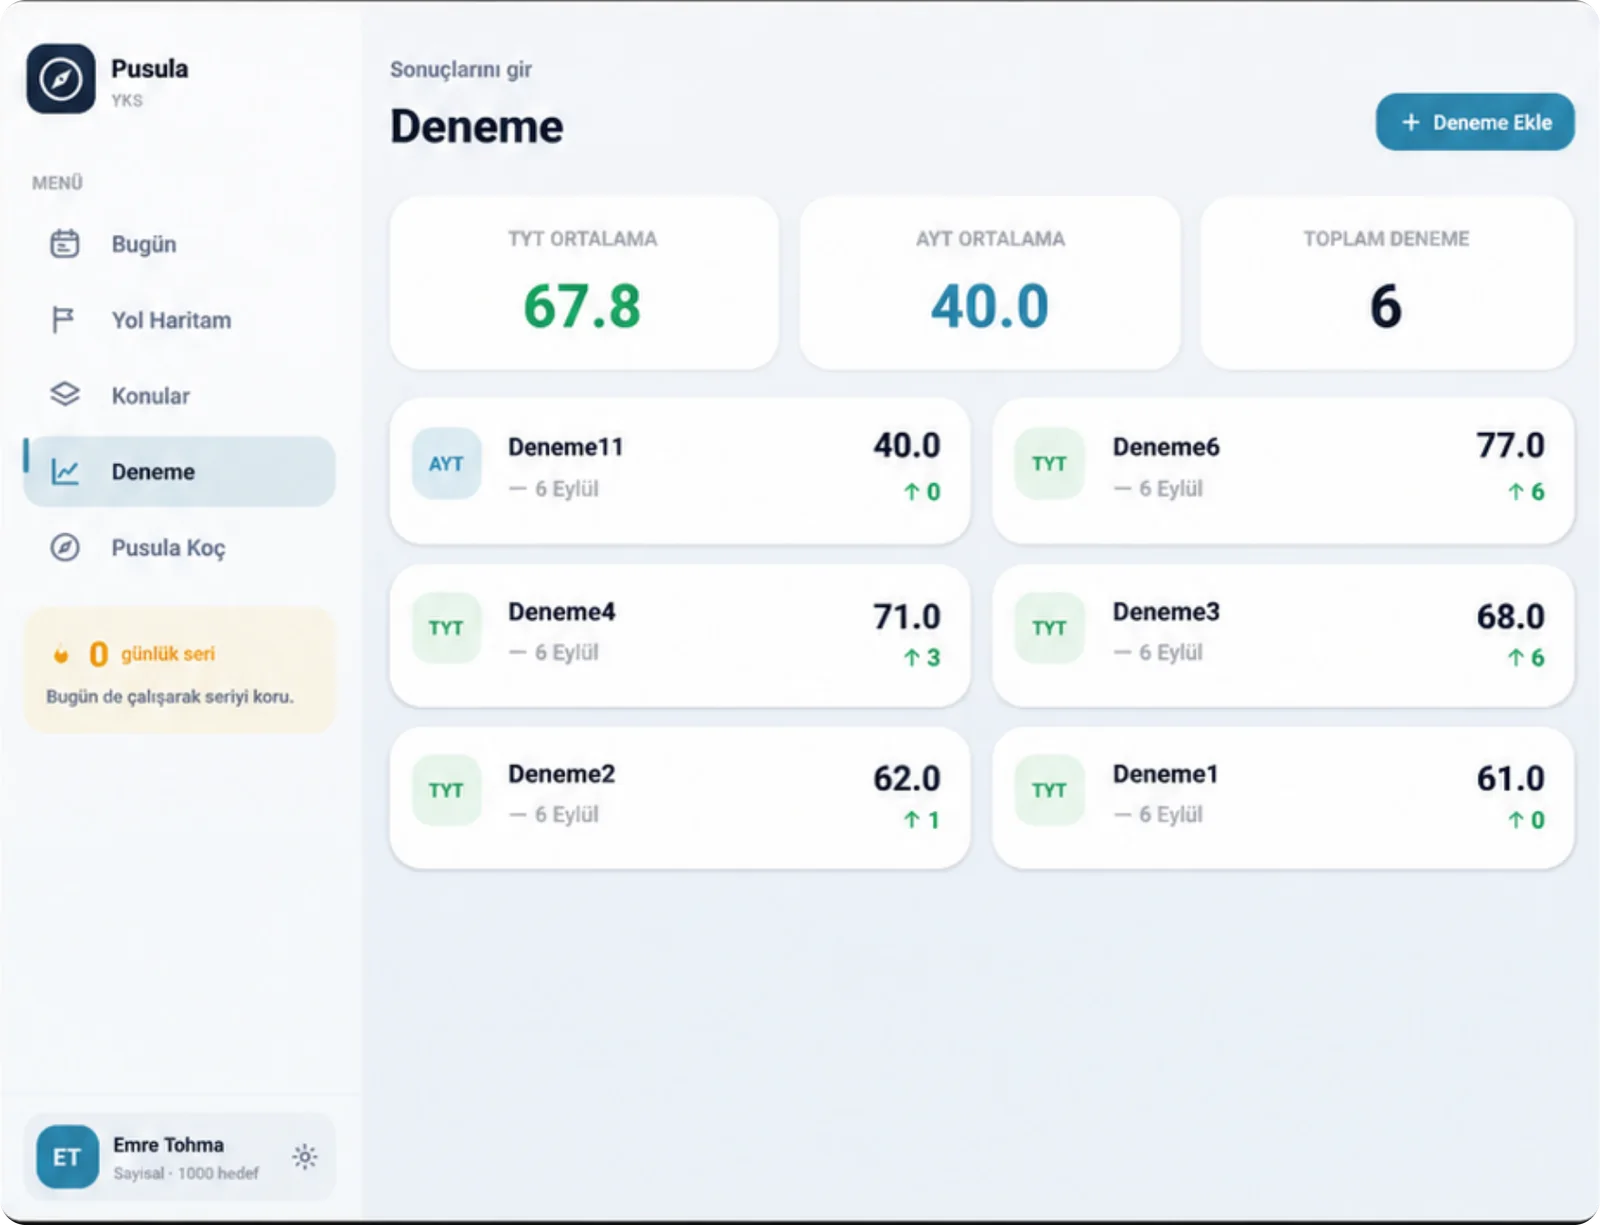Click the Pusula compass logo icon
Screen dimensions: 1600x1225
[61, 79]
